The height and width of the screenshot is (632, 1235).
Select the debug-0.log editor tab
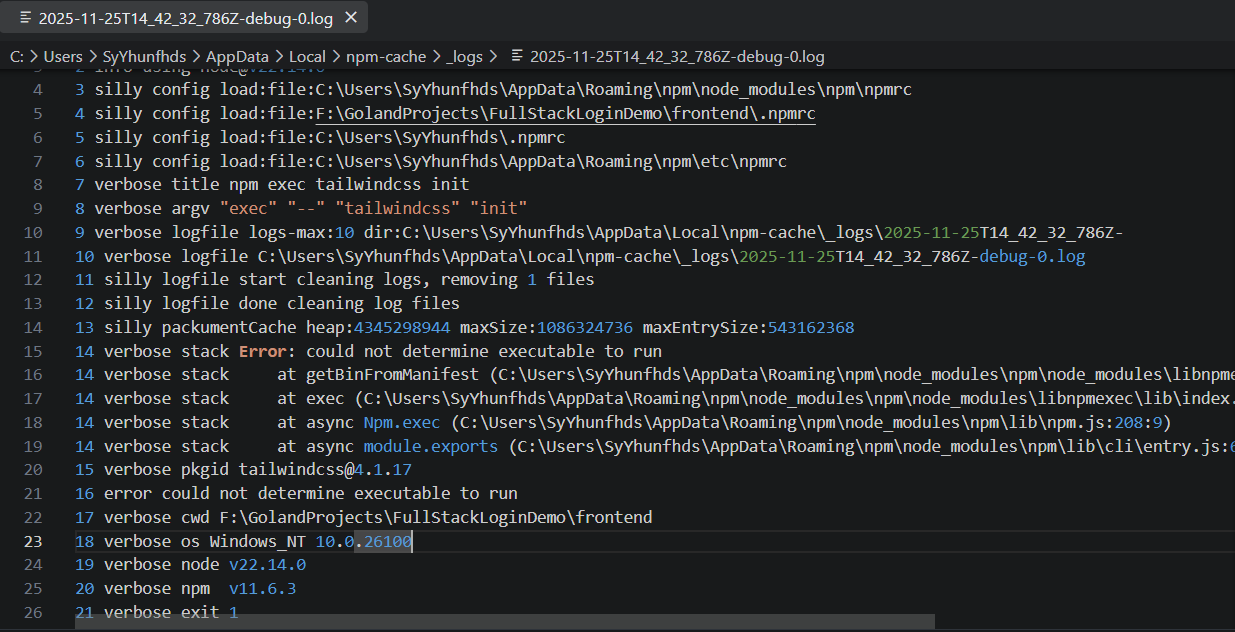pos(185,18)
